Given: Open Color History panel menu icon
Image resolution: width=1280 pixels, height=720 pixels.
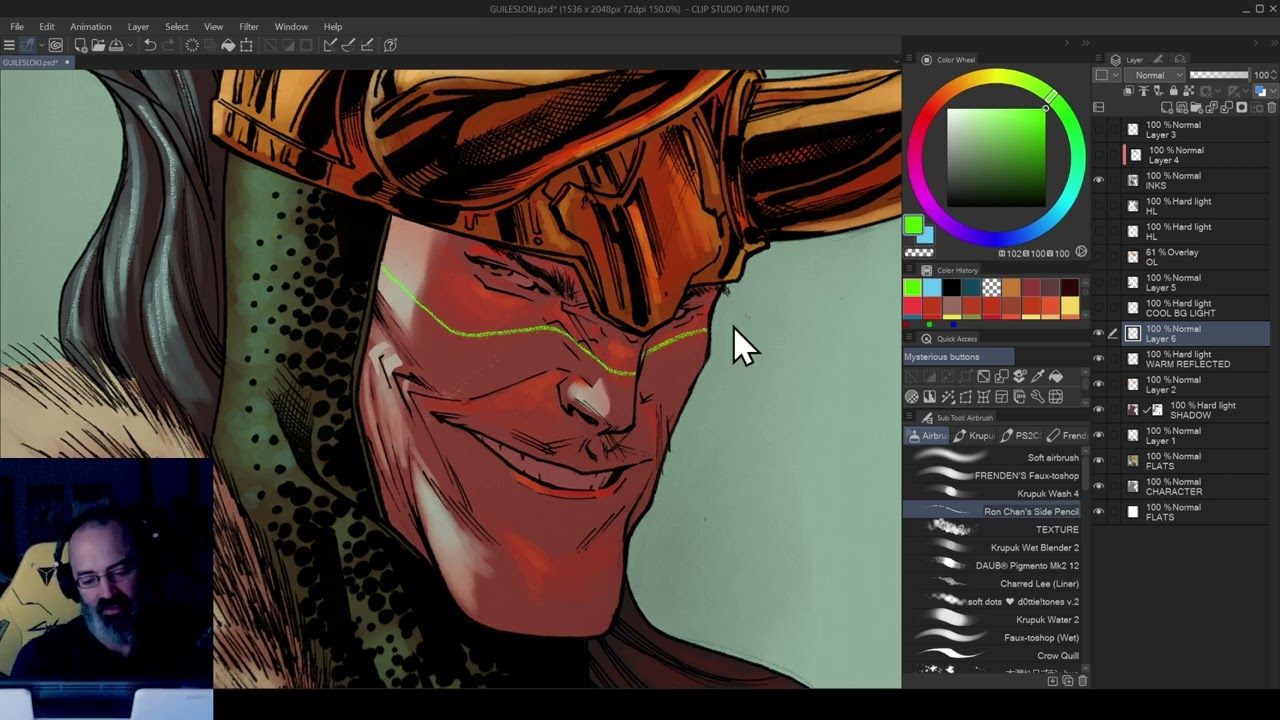Looking at the screenshot, I should [910, 270].
